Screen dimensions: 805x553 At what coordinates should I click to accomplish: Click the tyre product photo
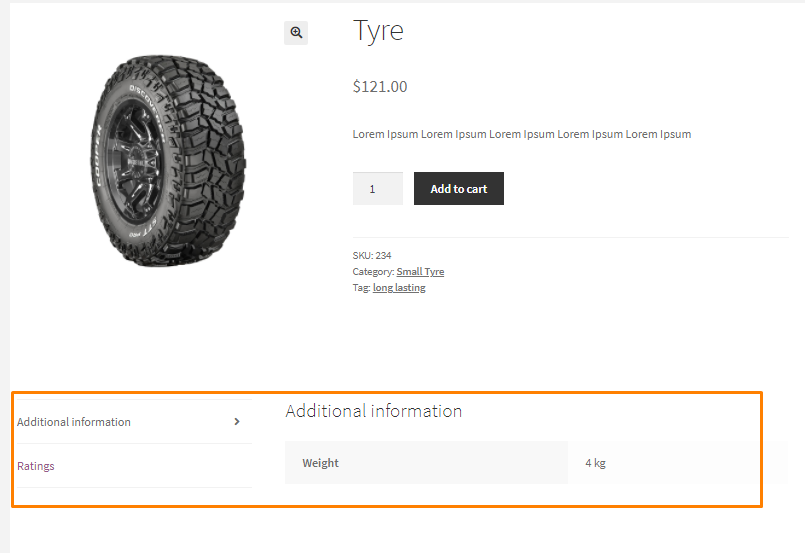point(168,161)
